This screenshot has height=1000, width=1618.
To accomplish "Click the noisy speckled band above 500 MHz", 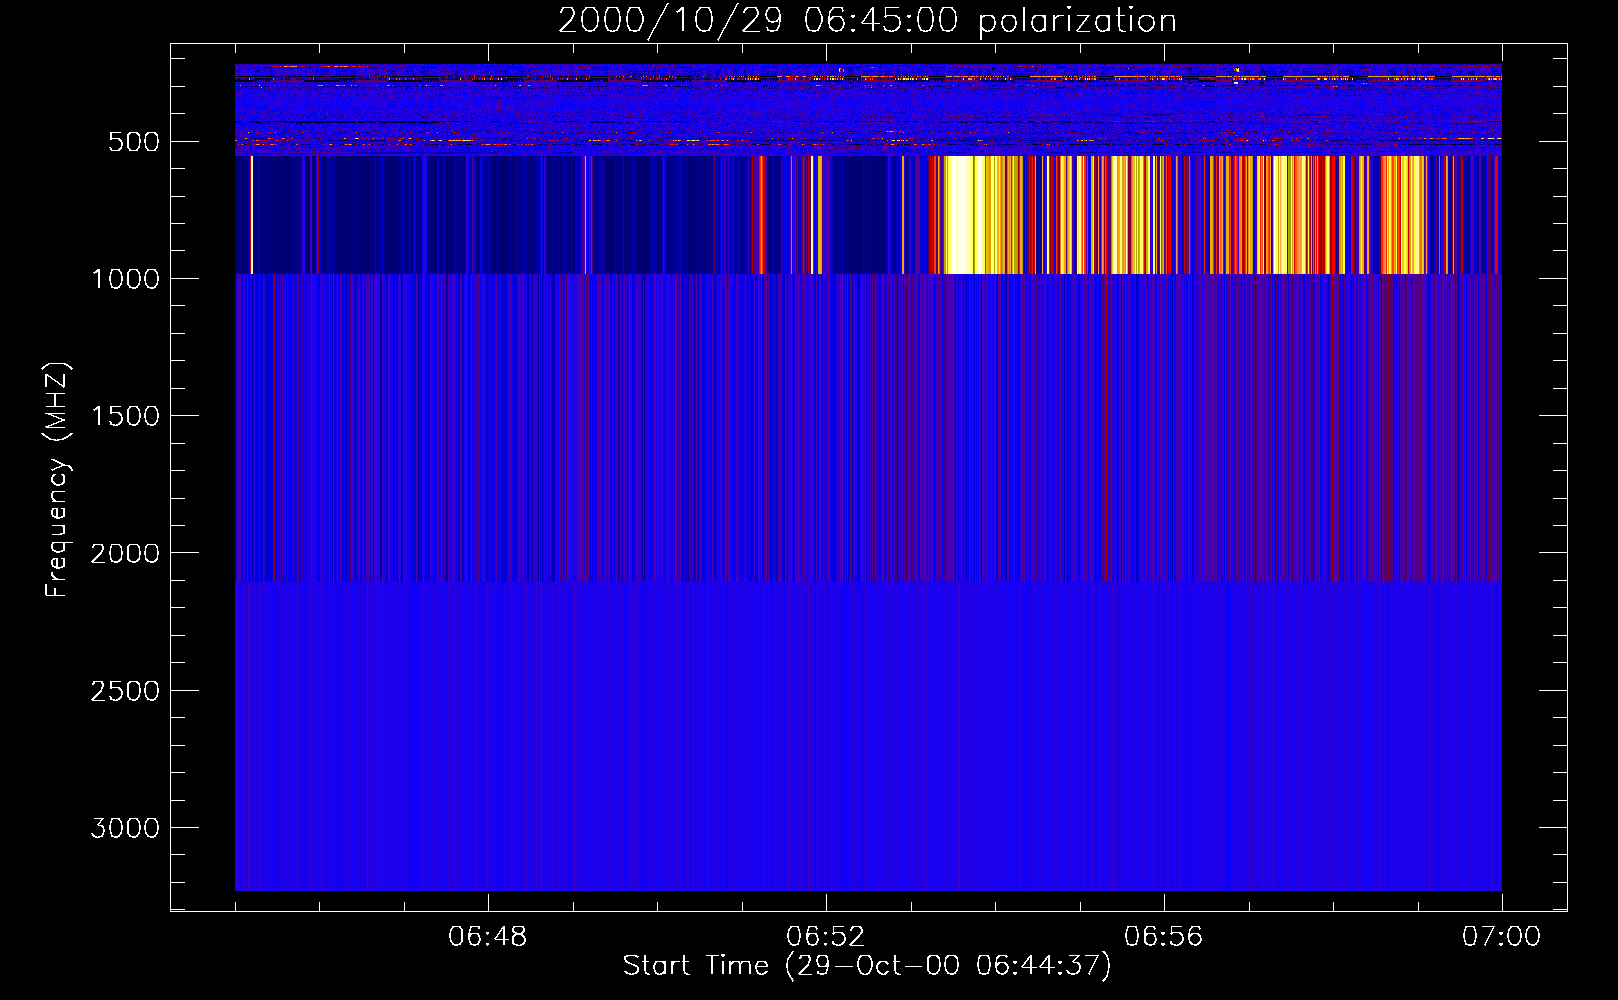I will (868, 105).
